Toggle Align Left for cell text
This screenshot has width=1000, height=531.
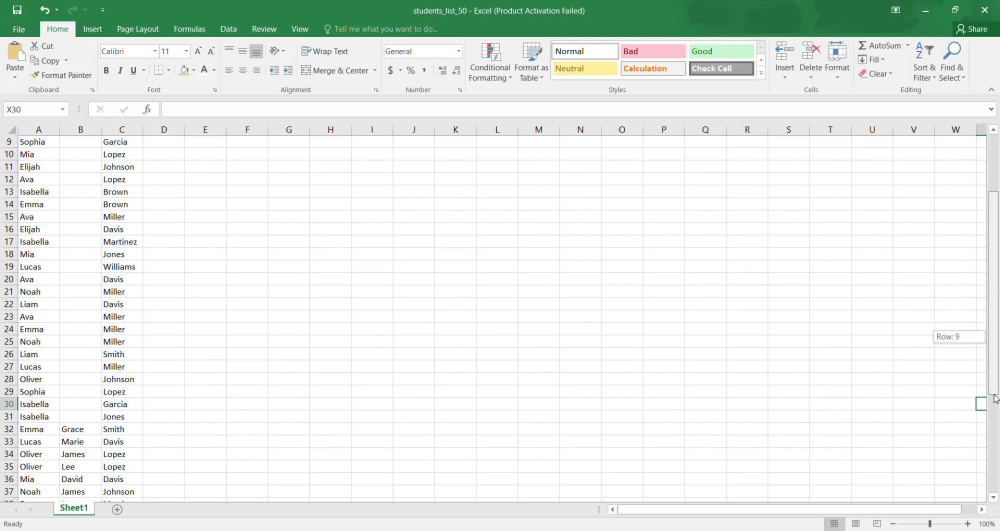(x=229, y=70)
